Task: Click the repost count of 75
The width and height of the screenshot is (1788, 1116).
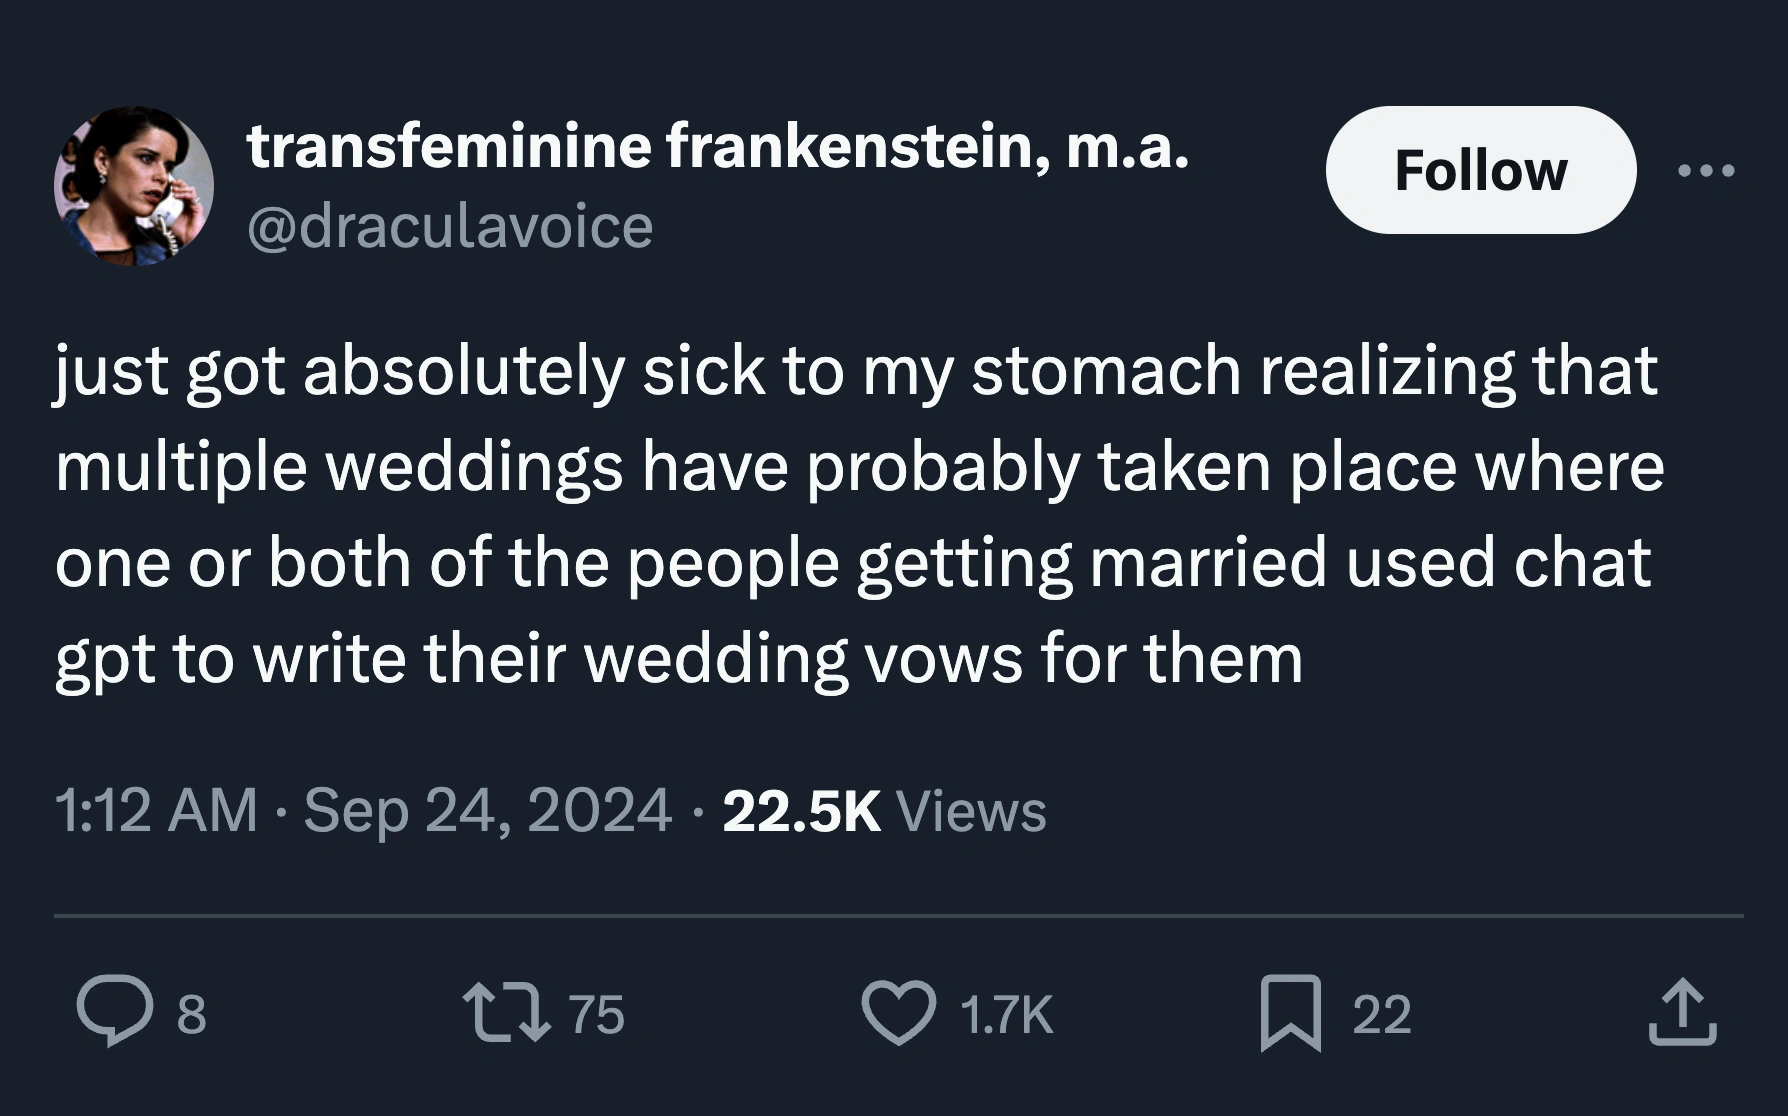Action: pyautogui.click(x=597, y=1014)
